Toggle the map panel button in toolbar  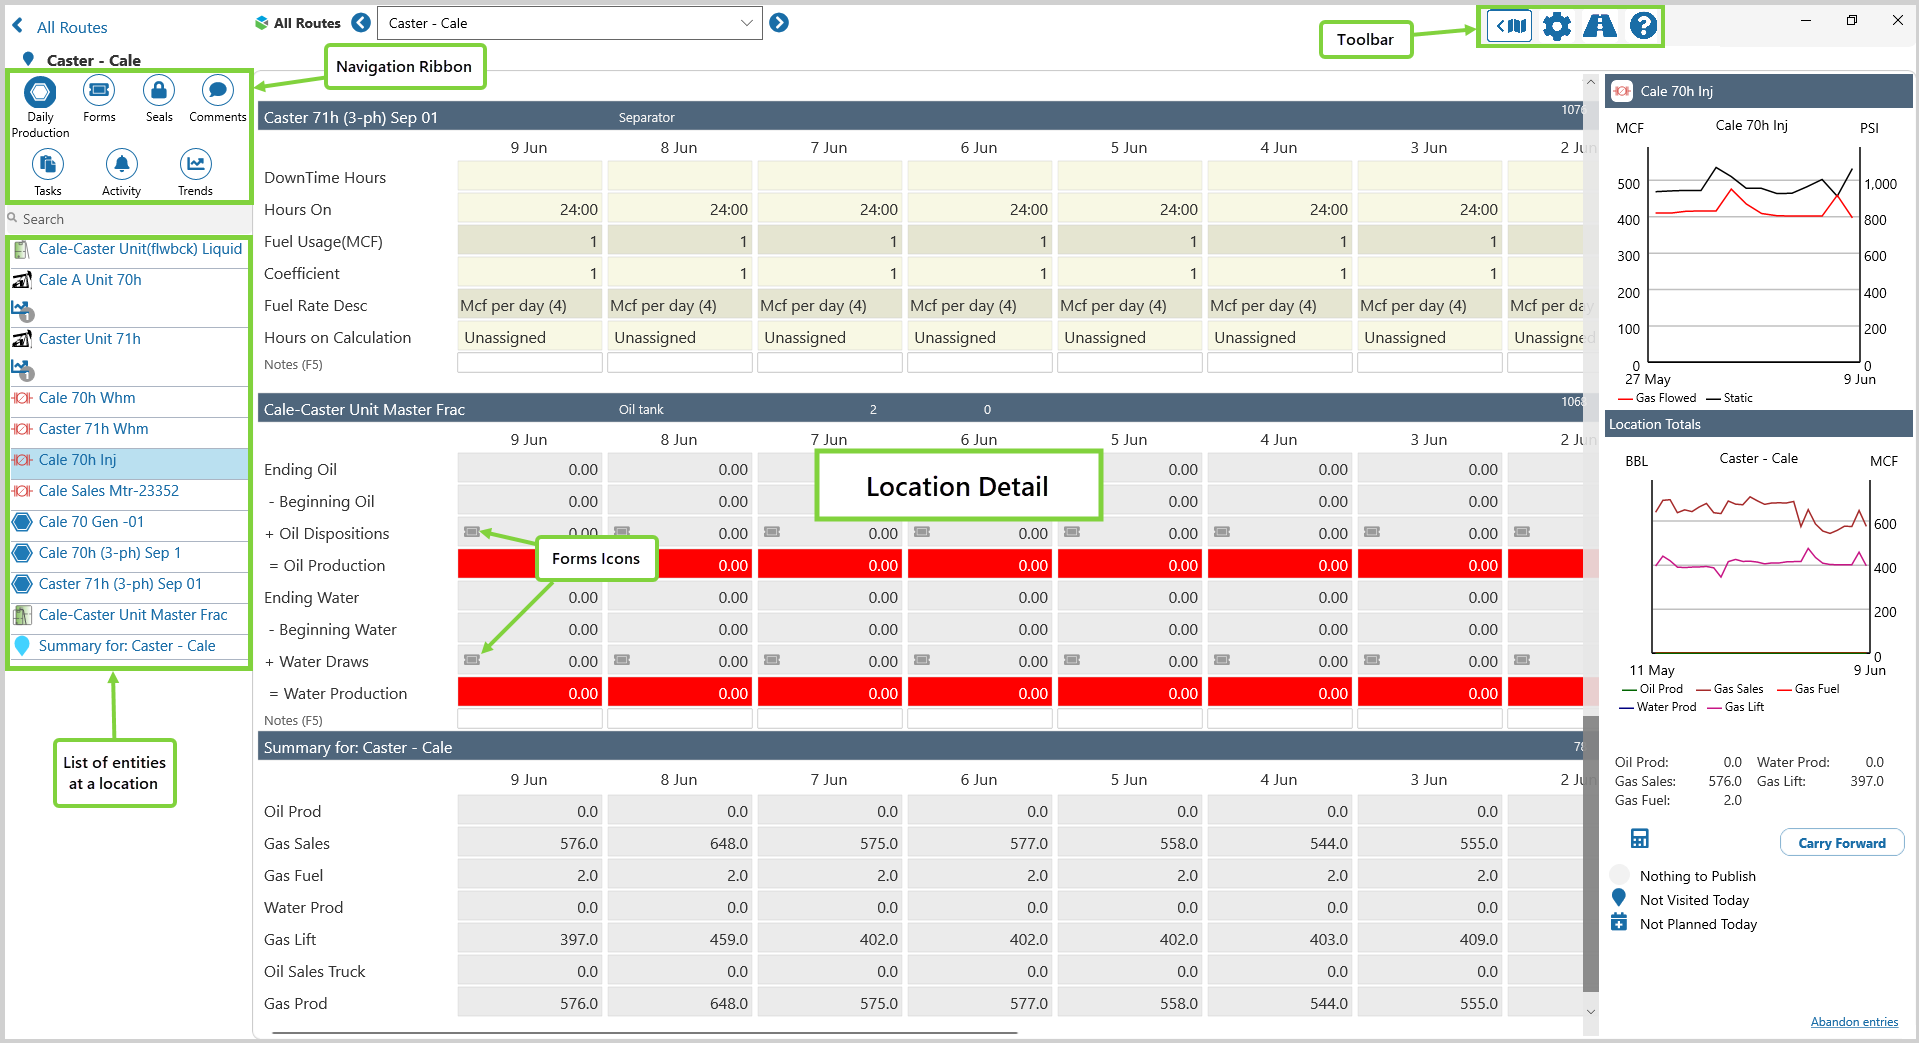tap(1510, 26)
